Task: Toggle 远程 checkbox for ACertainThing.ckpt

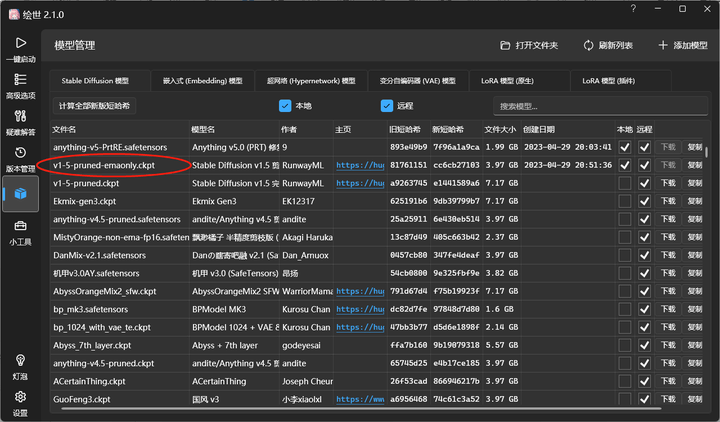Action: (644, 381)
